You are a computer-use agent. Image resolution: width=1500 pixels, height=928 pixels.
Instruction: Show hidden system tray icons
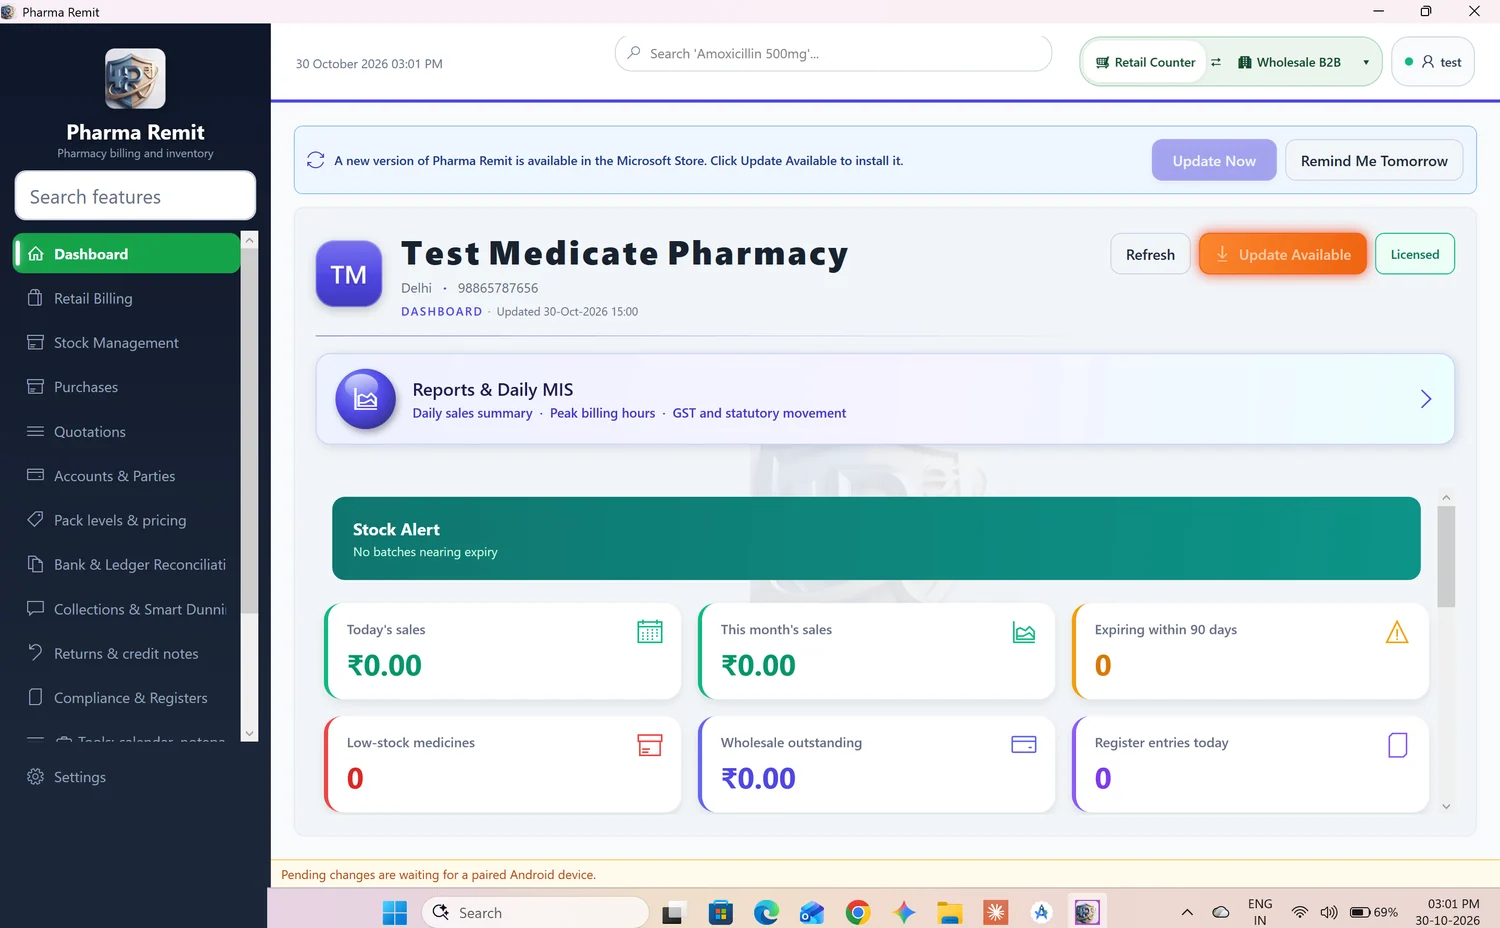click(x=1187, y=912)
